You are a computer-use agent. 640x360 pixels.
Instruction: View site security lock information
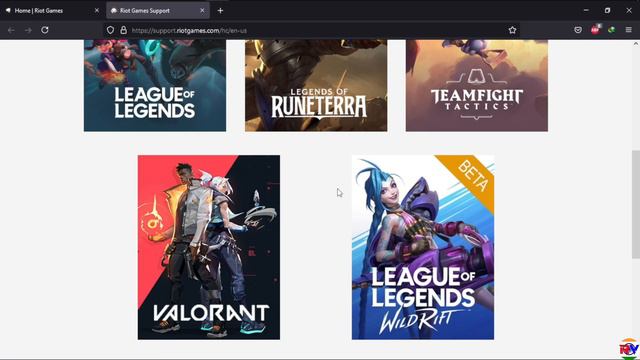[123, 30]
